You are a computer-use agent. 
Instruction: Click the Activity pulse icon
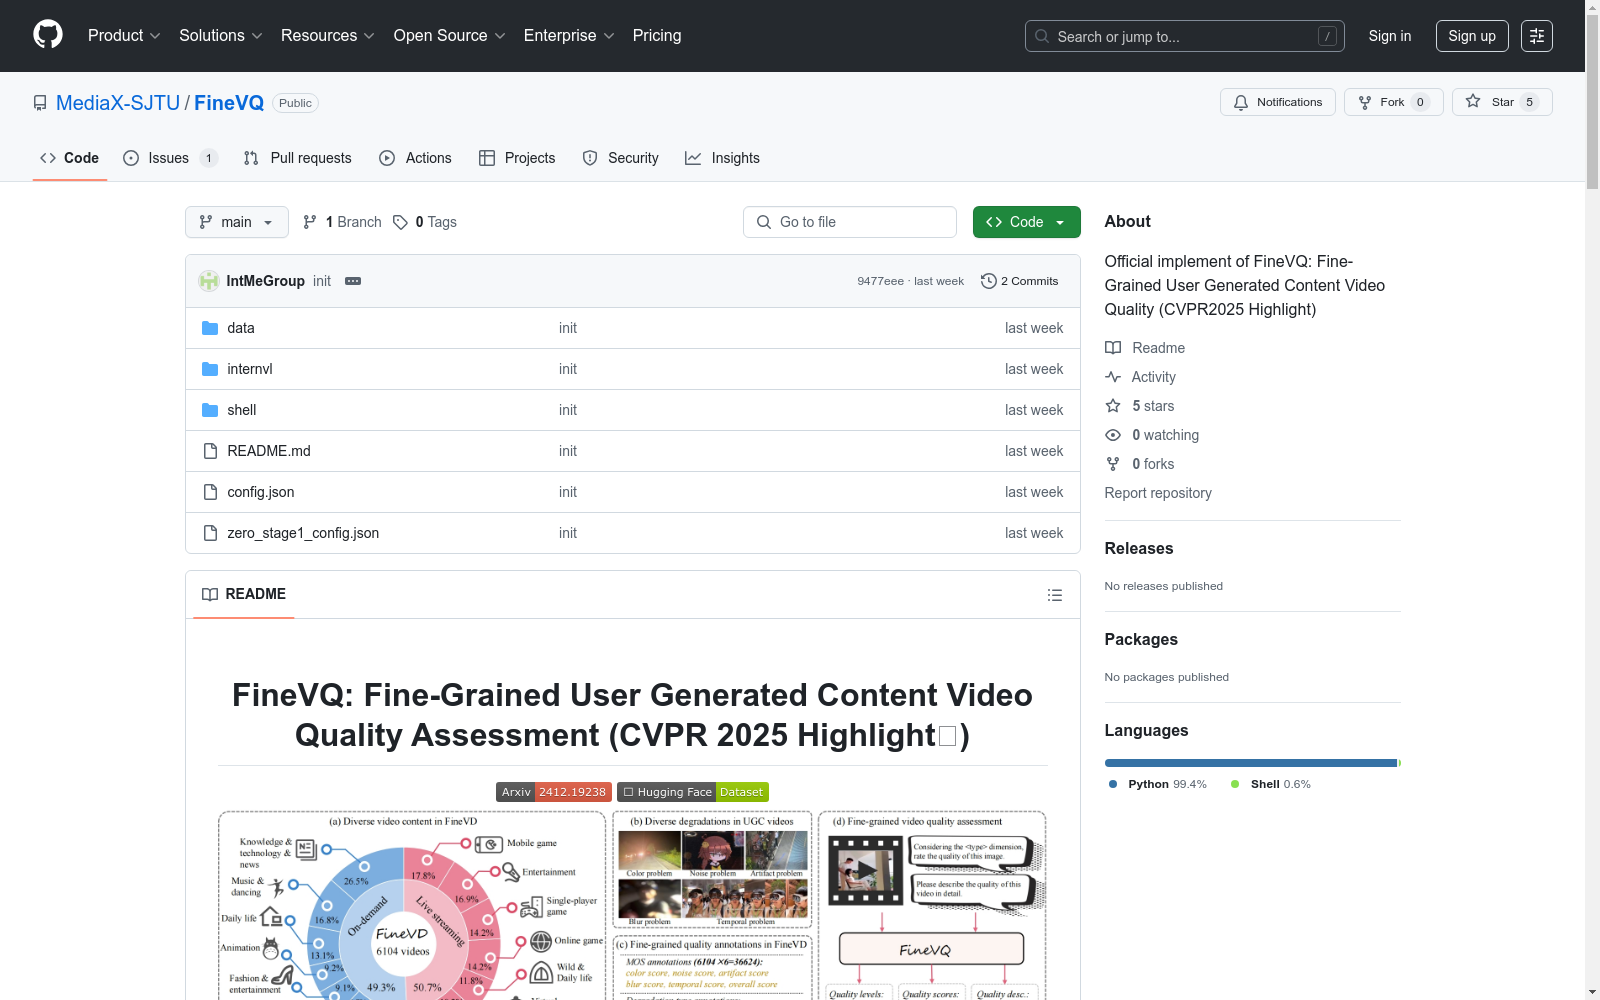[x=1113, y=377]
